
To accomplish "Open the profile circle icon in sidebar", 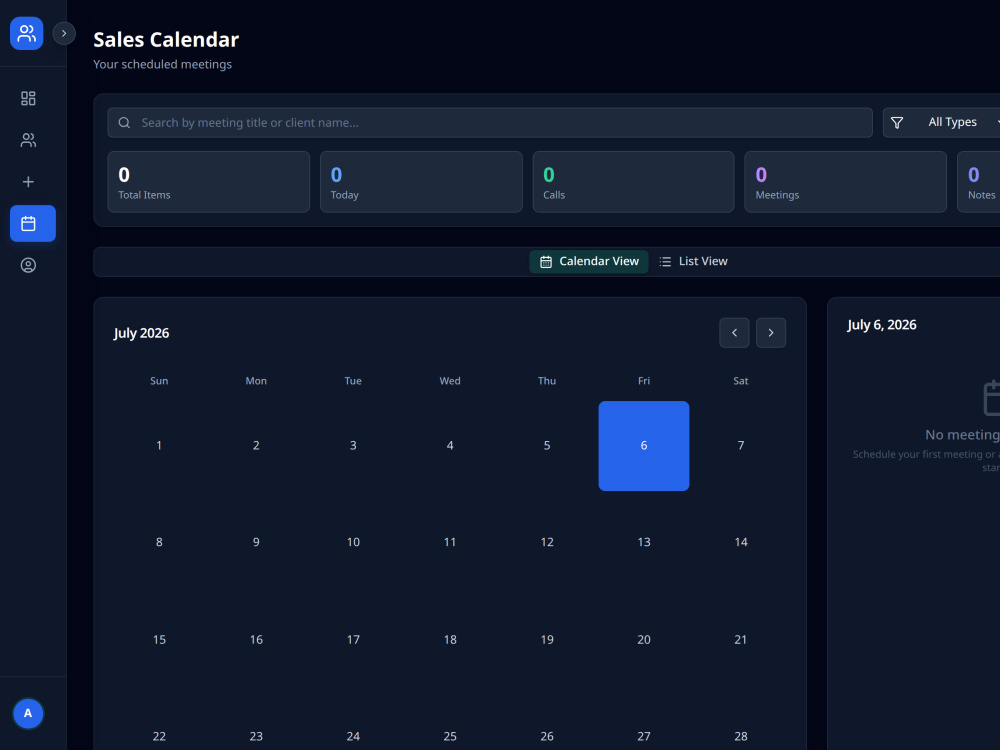I will coord(28,265).
